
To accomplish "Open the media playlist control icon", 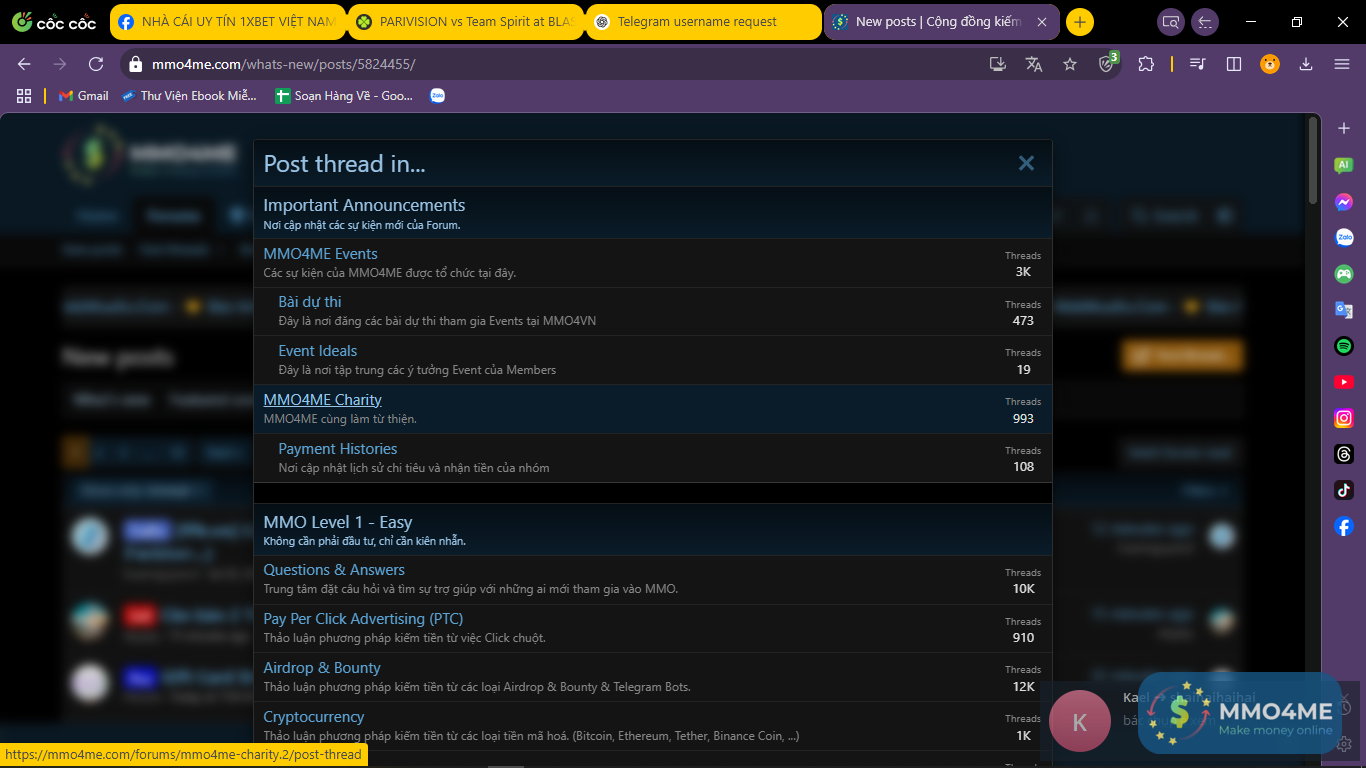I will [1198, 64].
